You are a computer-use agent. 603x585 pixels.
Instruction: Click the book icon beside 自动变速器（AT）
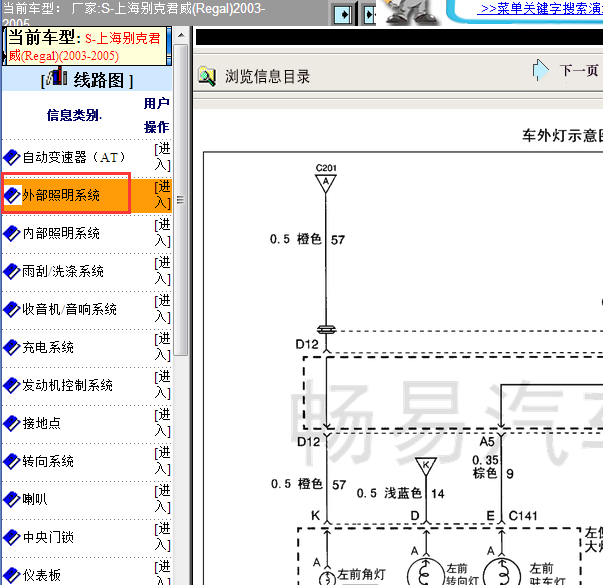(12, 158)
